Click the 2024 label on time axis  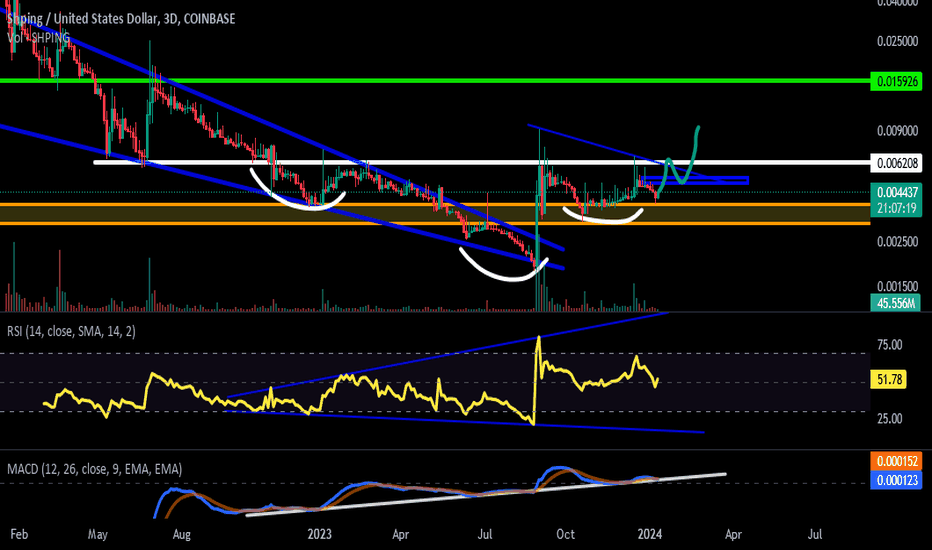coord(649,534)
